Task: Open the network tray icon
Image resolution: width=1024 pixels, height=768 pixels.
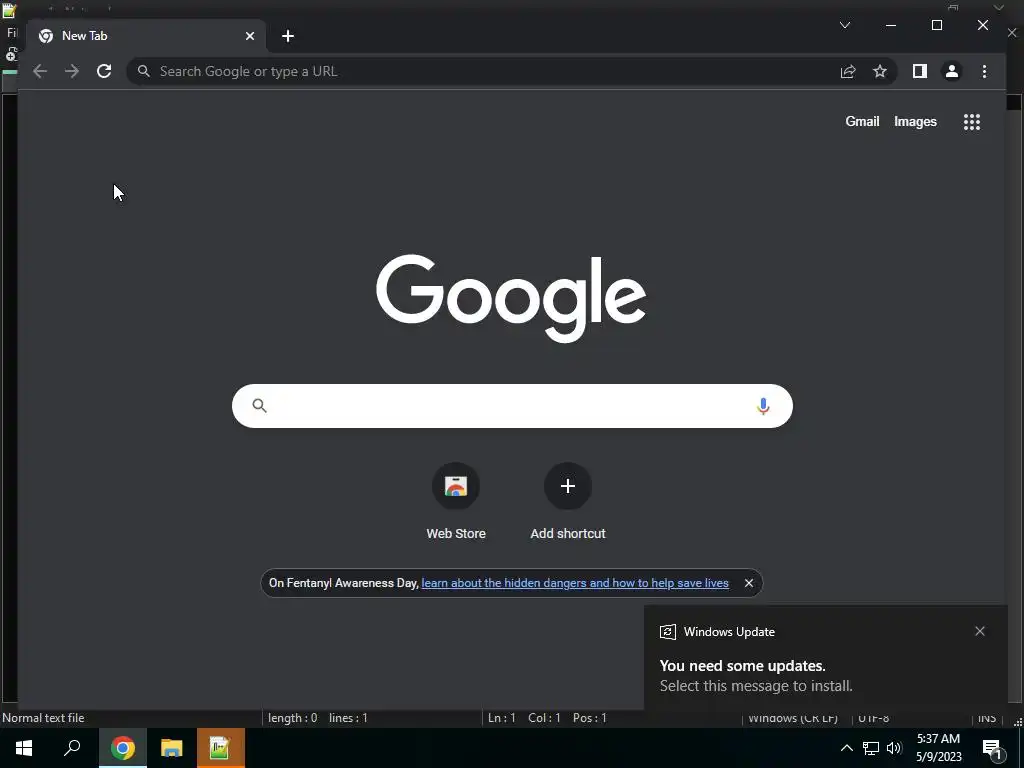Action: [x=871, y=748]
